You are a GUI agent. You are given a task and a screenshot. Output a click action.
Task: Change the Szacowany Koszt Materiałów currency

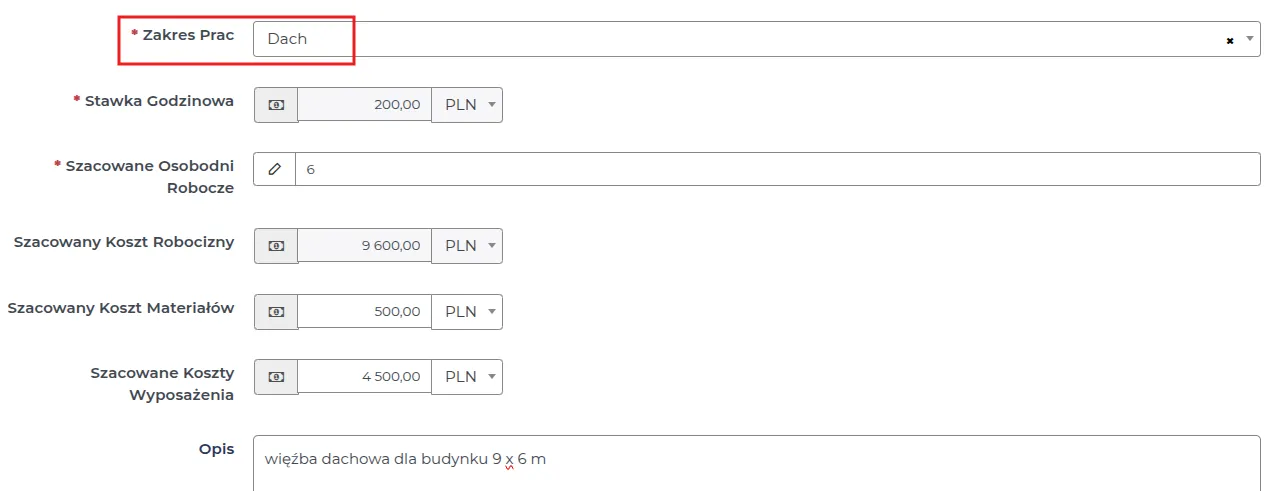[467, 312]
